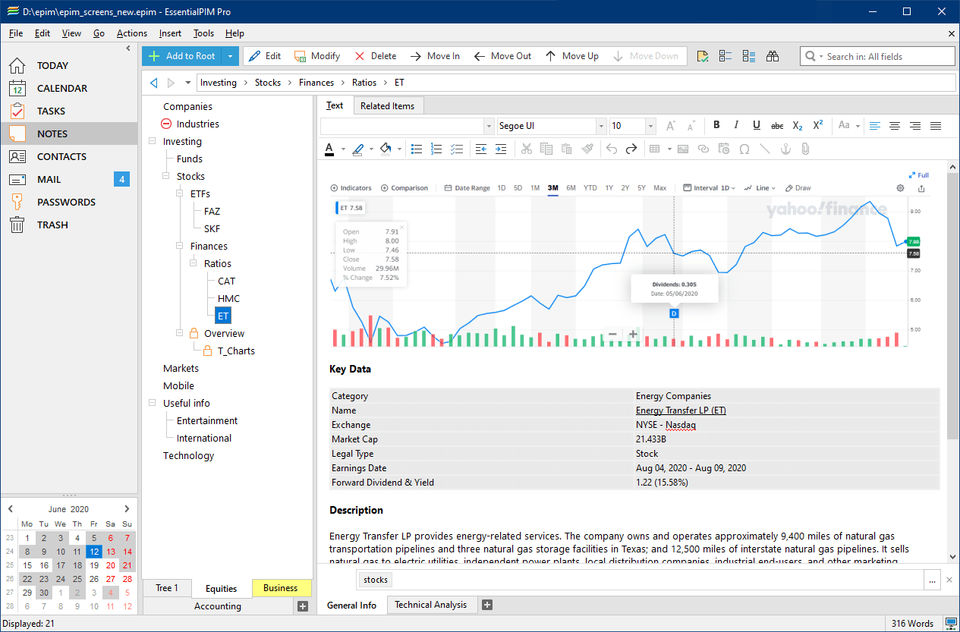
Task: Click the binoculars find icon
Action: coord(772,56)
